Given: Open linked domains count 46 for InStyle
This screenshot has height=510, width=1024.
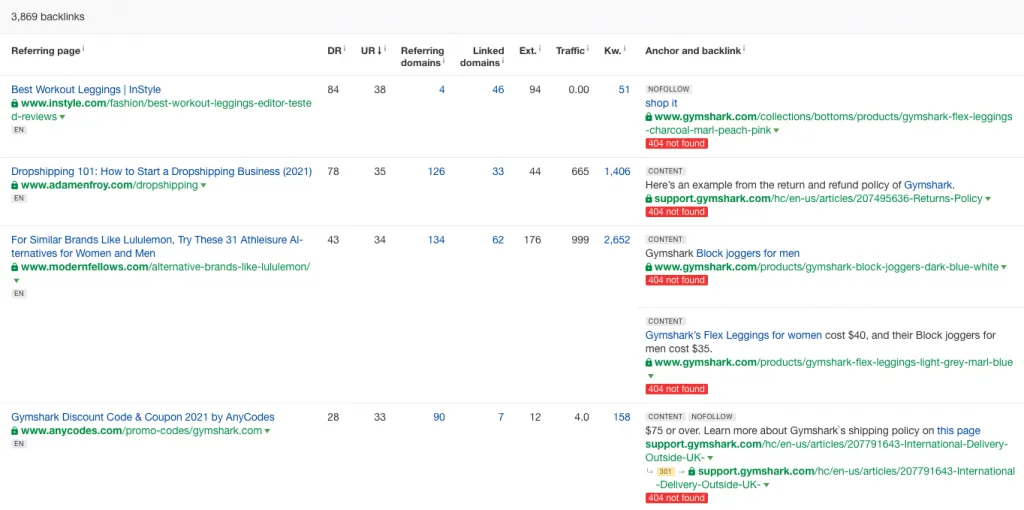Looking at the screenshot, I should pyautogui.click(x=498, y=89).
